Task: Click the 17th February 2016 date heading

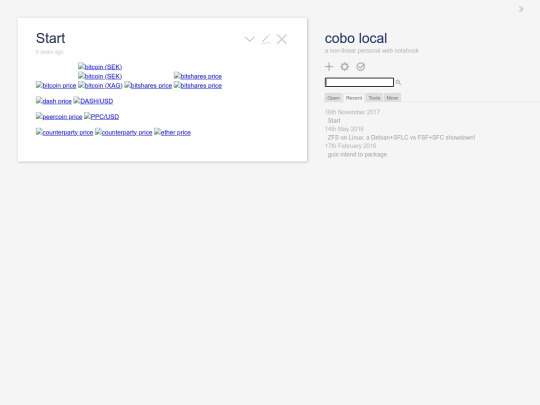Action: pos(350,146)
